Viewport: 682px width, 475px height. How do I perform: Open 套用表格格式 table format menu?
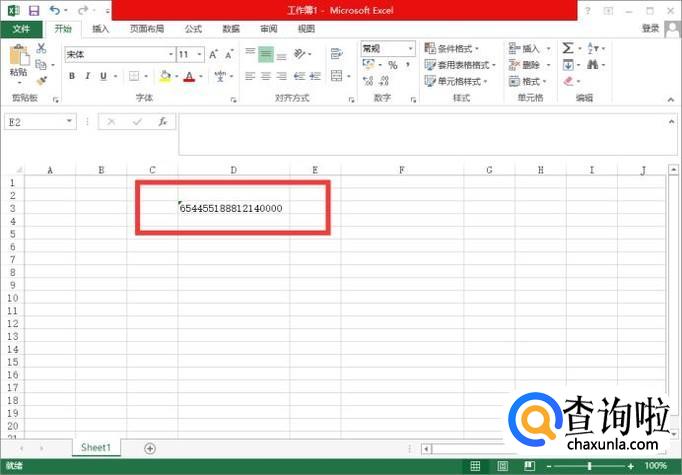pyautogui.click(x=460, y=65)
